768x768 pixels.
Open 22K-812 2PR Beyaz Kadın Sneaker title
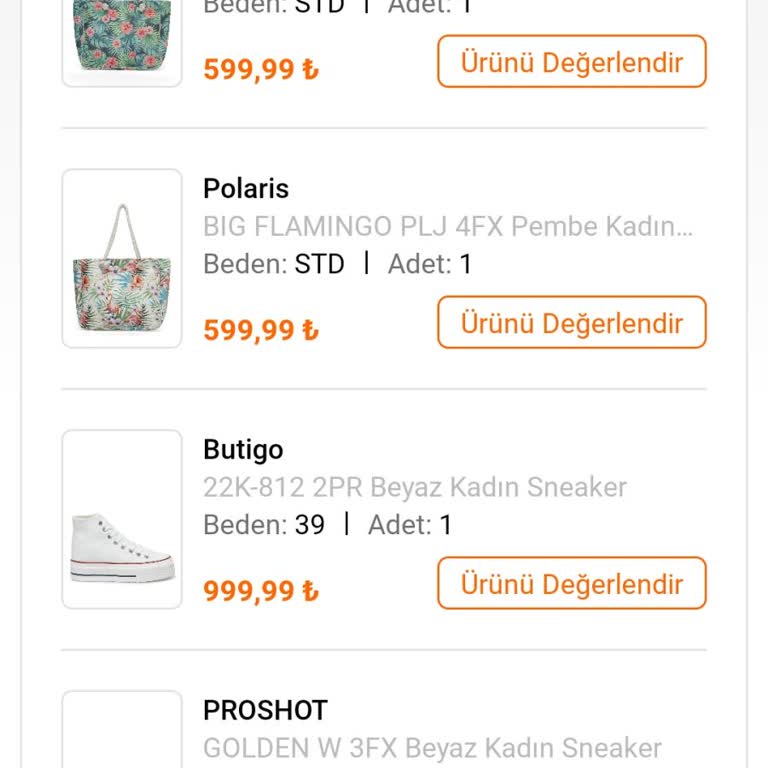click(x=414, y=487)
